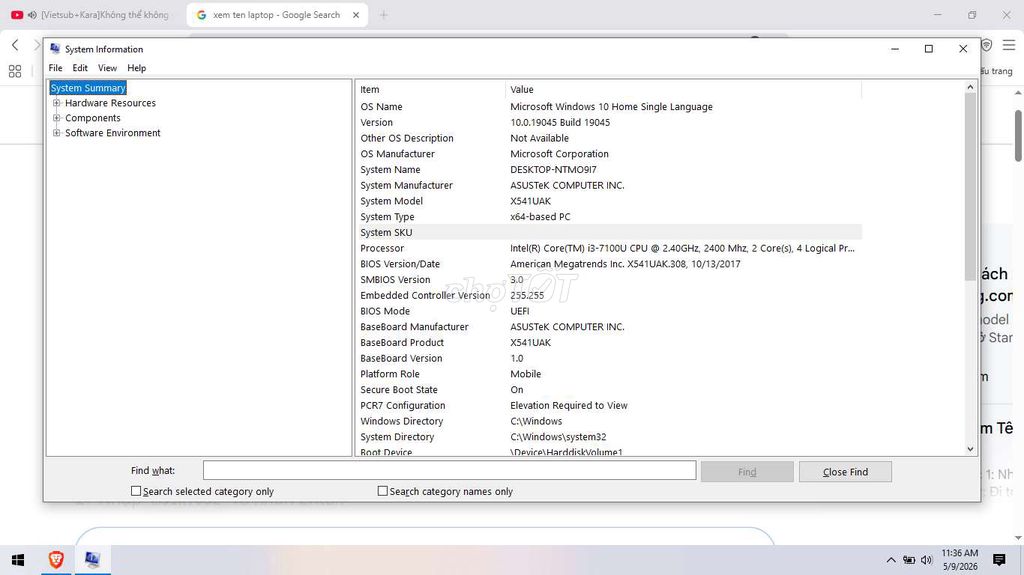Select System Summary in the tree

click(88, 88)
